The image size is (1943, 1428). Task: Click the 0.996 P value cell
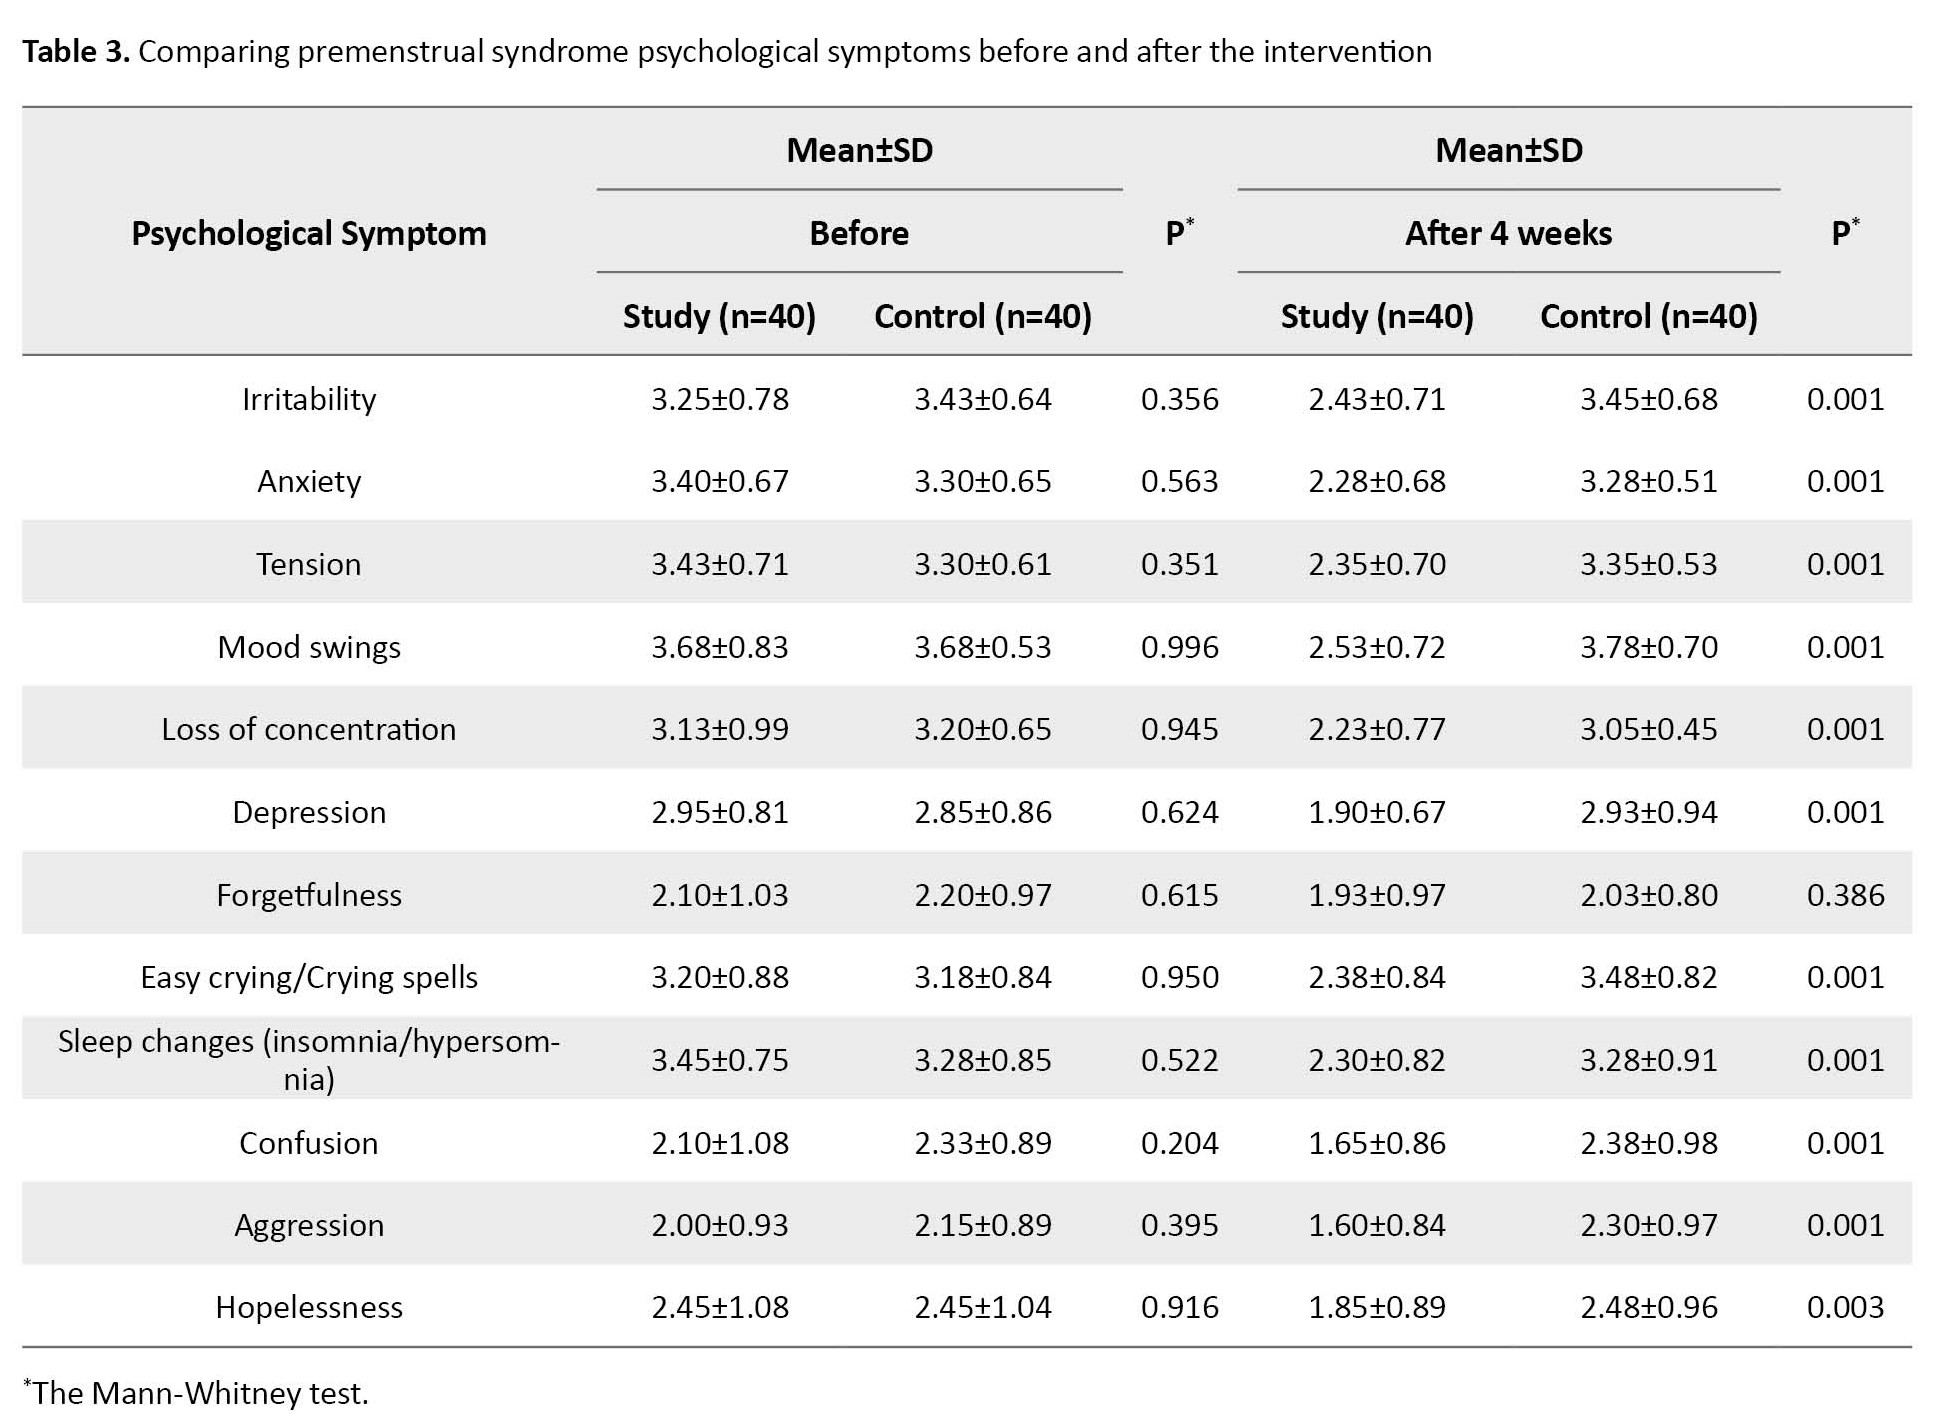click(x=1179, y=647)
